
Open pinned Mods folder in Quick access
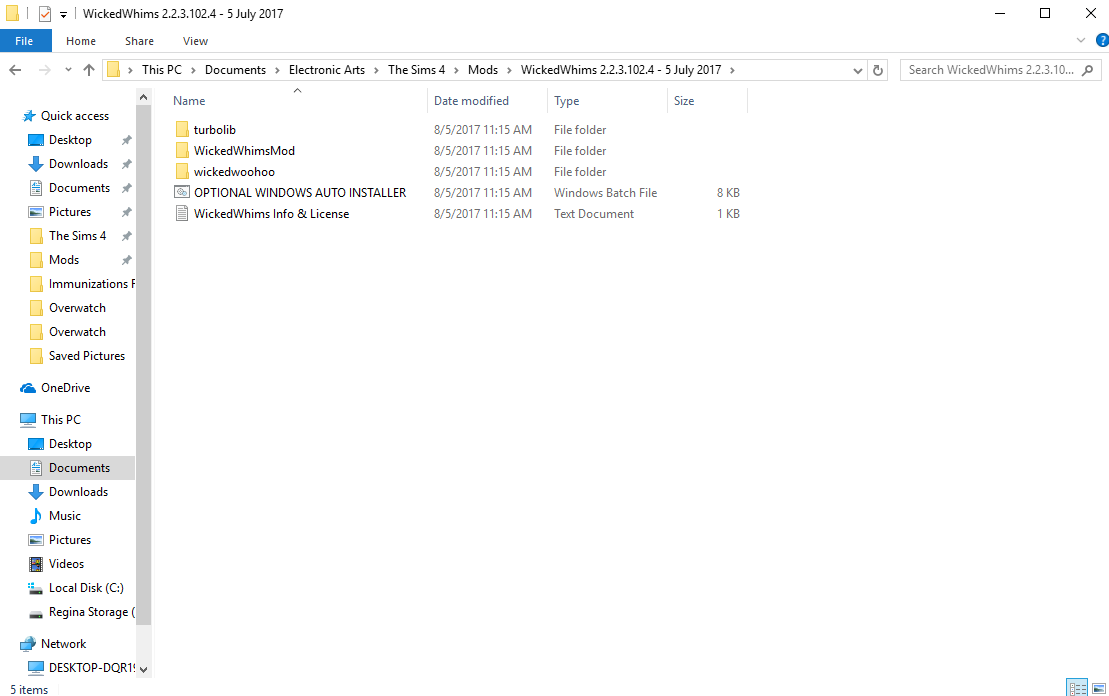(64, 260)
